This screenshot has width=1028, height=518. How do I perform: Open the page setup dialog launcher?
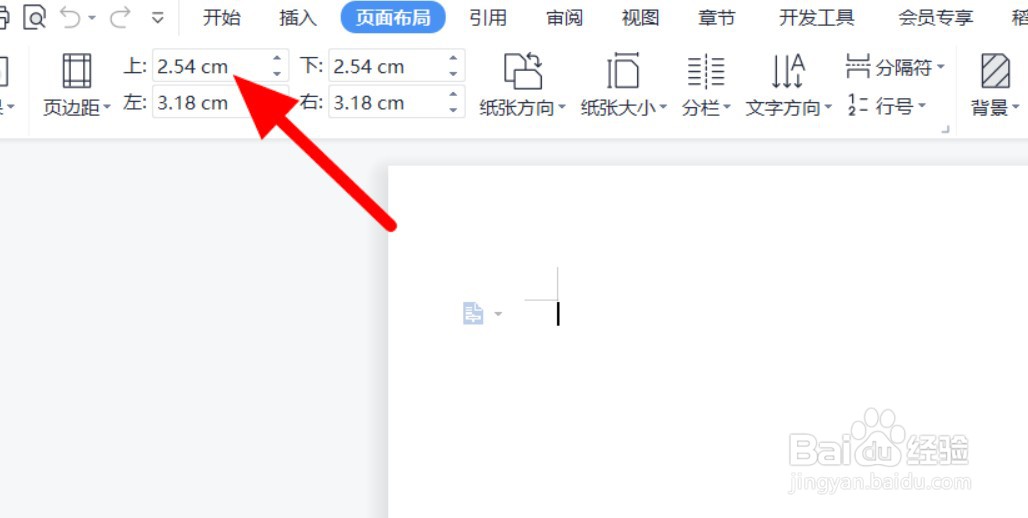945,130
